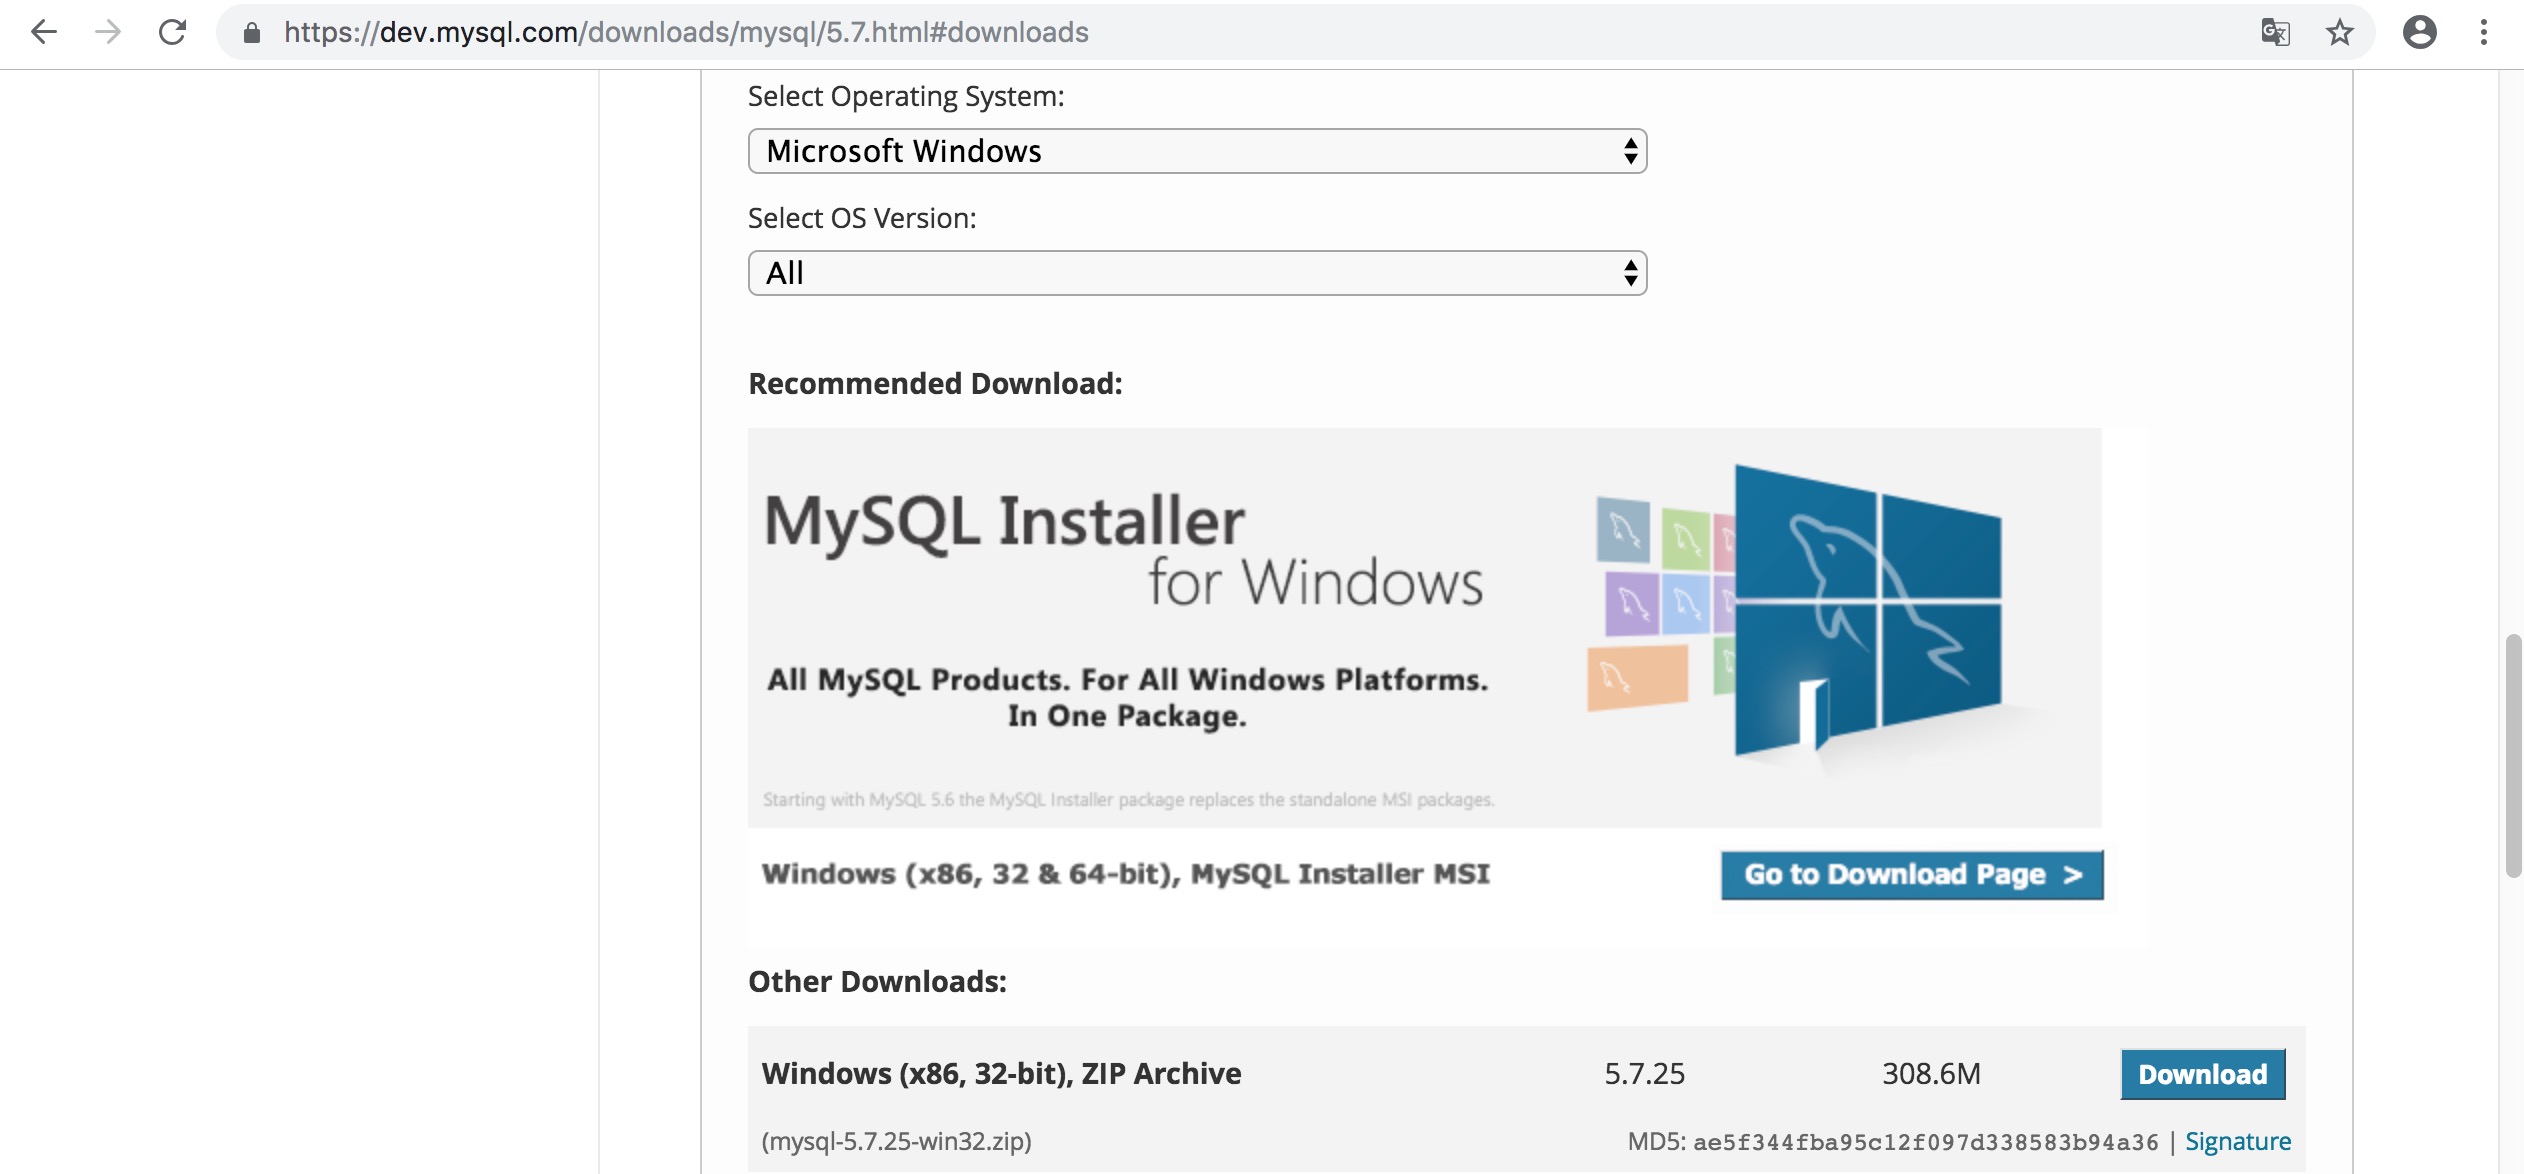Click the MD5 checksum value

pos(1925,1142)
